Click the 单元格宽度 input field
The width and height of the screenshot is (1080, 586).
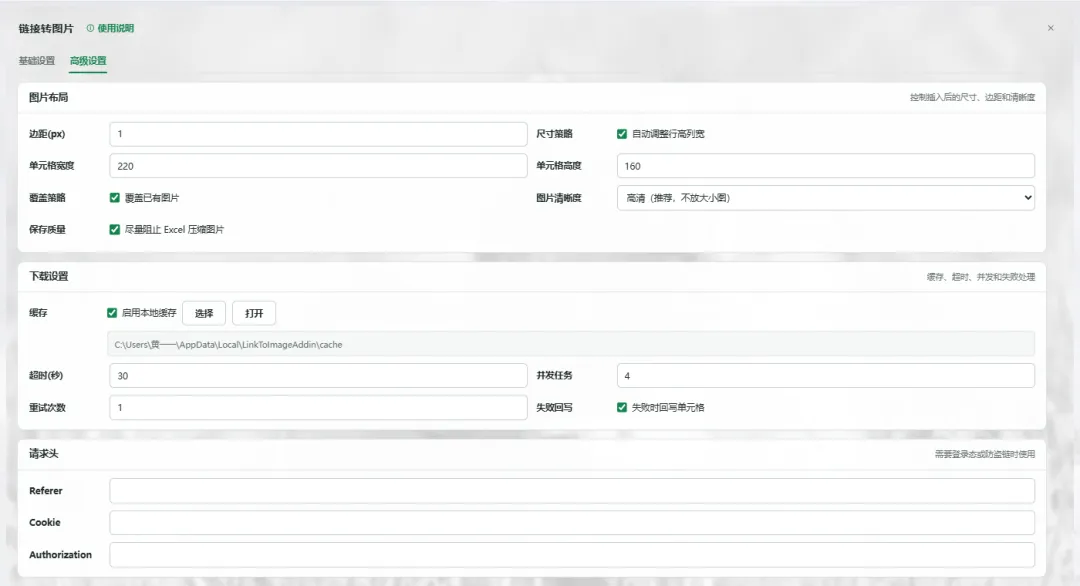318,166
